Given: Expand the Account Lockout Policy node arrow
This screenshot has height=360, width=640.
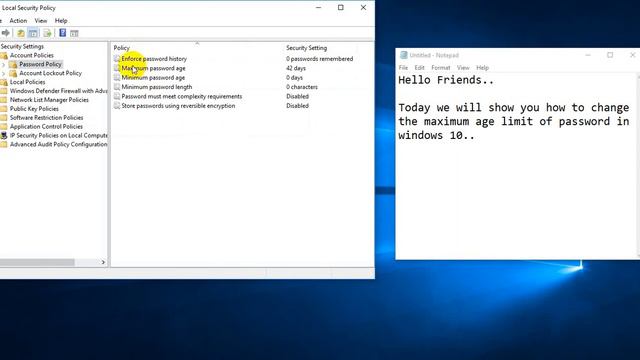Looking at the screenshot, I should click(x=4, y=73).
